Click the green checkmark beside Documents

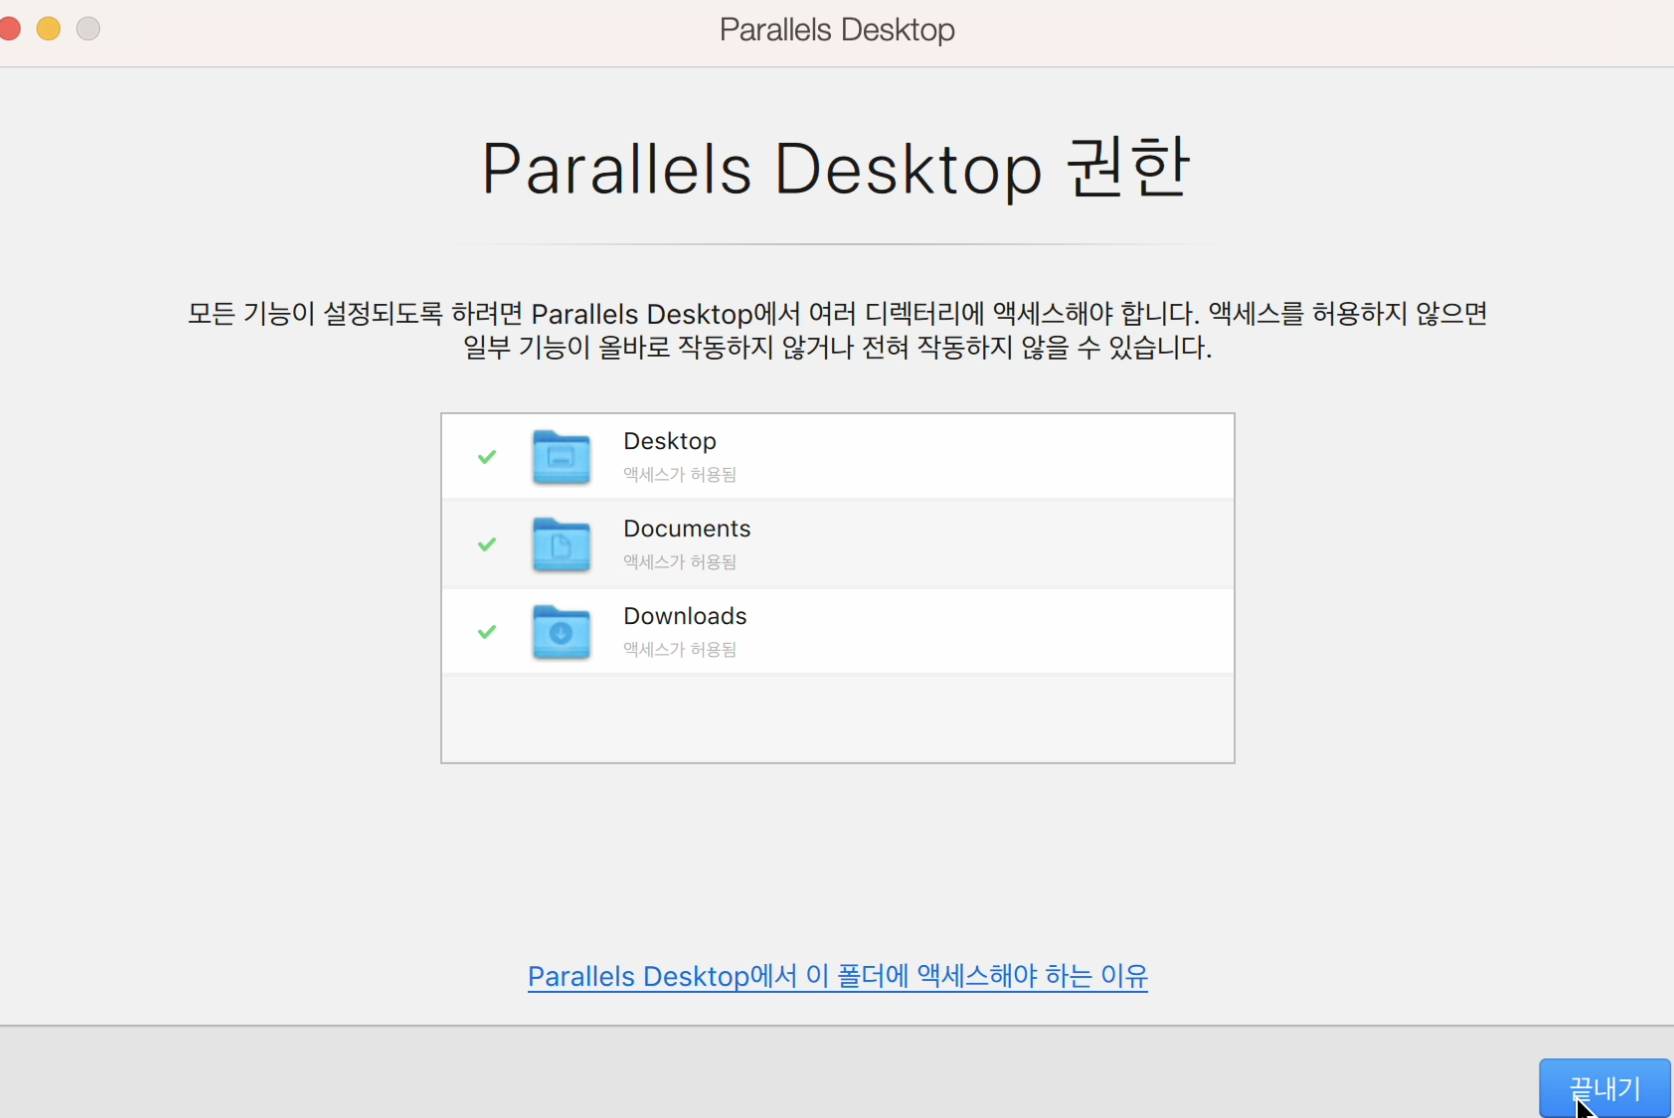[x=487, y=544]
